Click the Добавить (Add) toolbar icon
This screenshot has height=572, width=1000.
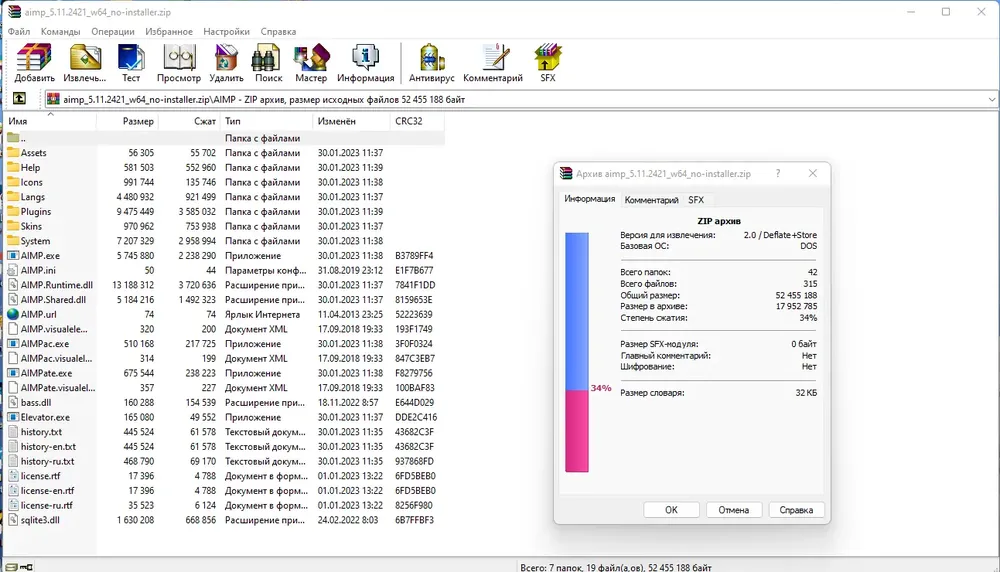point(35,62)
